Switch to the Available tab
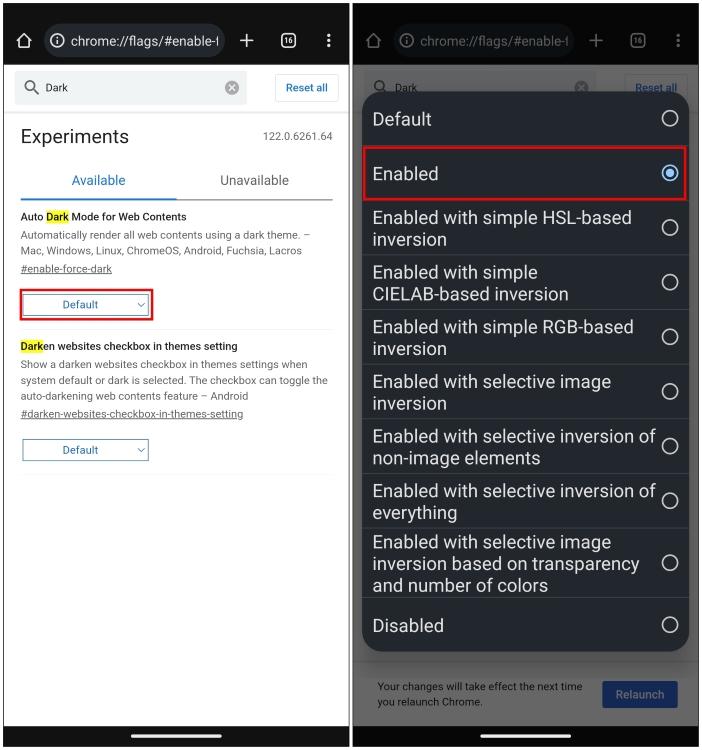Viewport: 702px width, 750px height. (x=99, y=180)
